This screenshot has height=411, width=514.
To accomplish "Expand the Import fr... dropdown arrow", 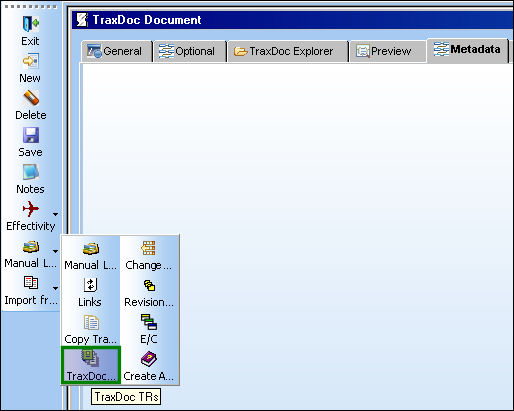I will tap(55, 288).
